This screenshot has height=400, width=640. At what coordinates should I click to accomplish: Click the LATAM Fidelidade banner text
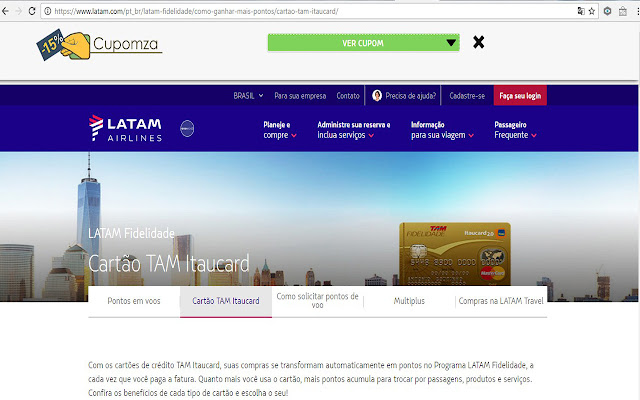(131, 233)
